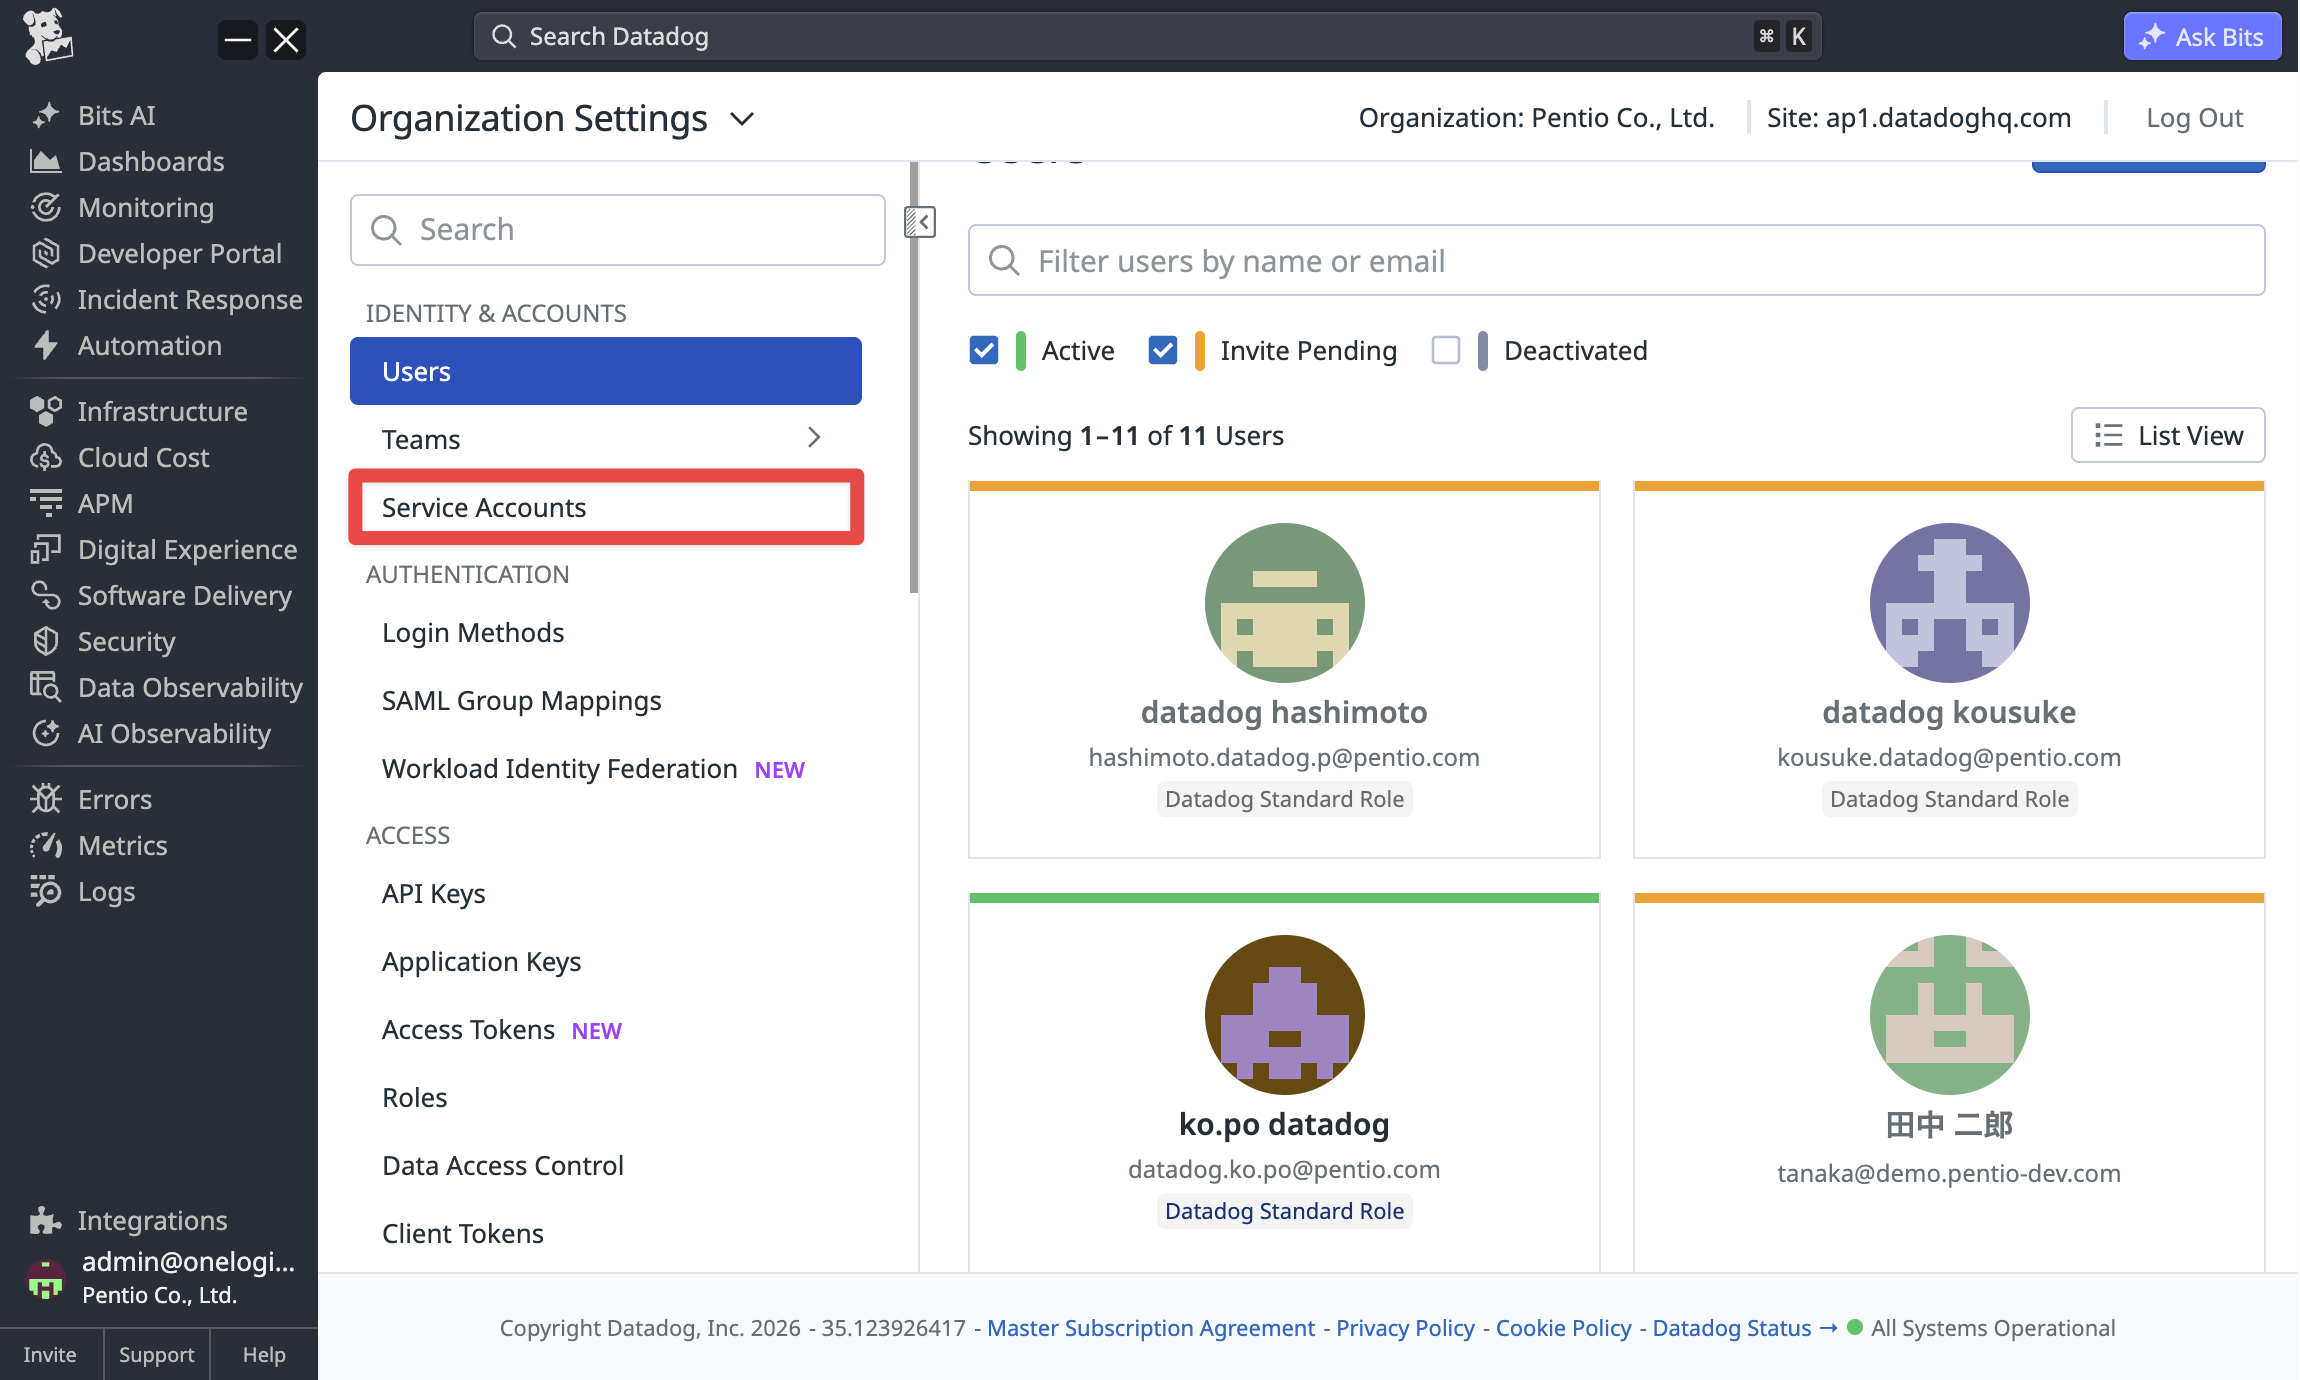This screenshot has height=1380, width=2300.
Task: Click the Log Out link
Action: [x=2195, y=118]
